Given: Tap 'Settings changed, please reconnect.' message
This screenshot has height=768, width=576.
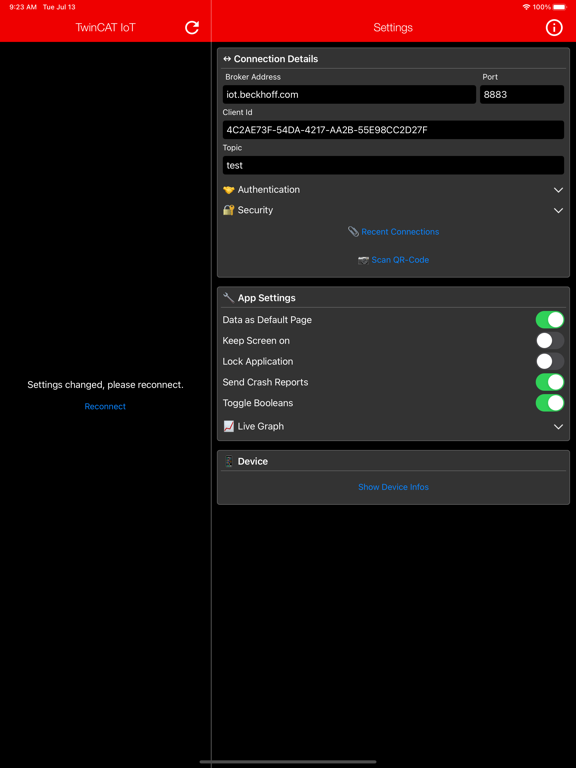Looking at the screenshot, I should pos(105,385).
